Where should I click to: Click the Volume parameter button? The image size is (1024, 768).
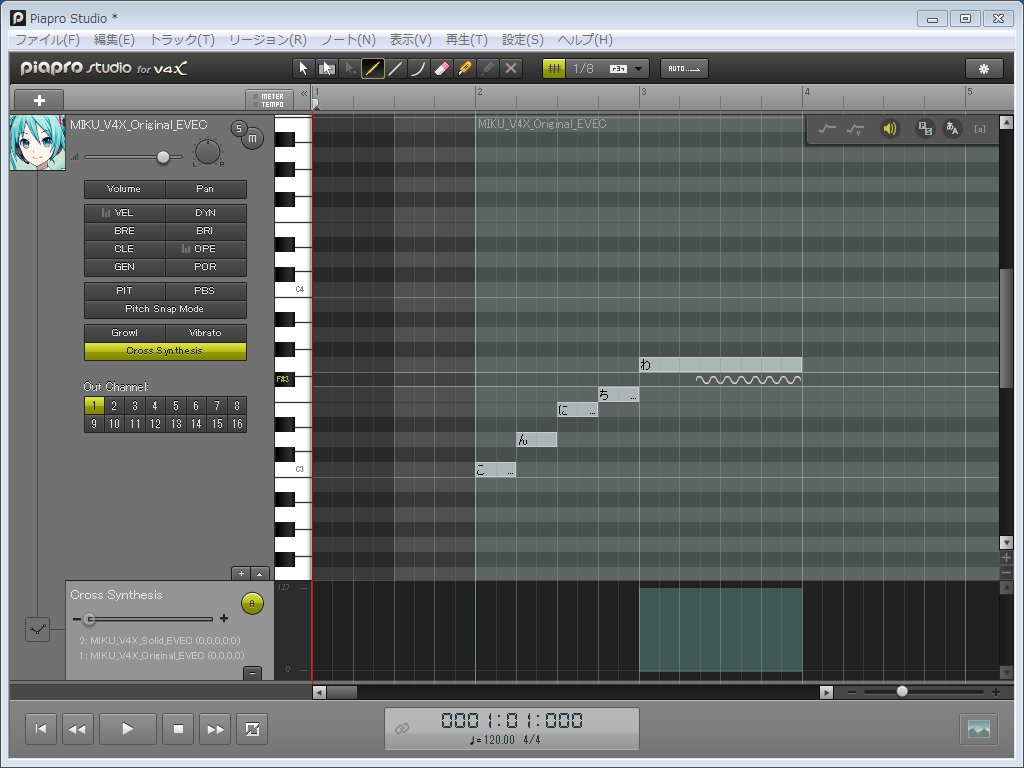[124, 189]
